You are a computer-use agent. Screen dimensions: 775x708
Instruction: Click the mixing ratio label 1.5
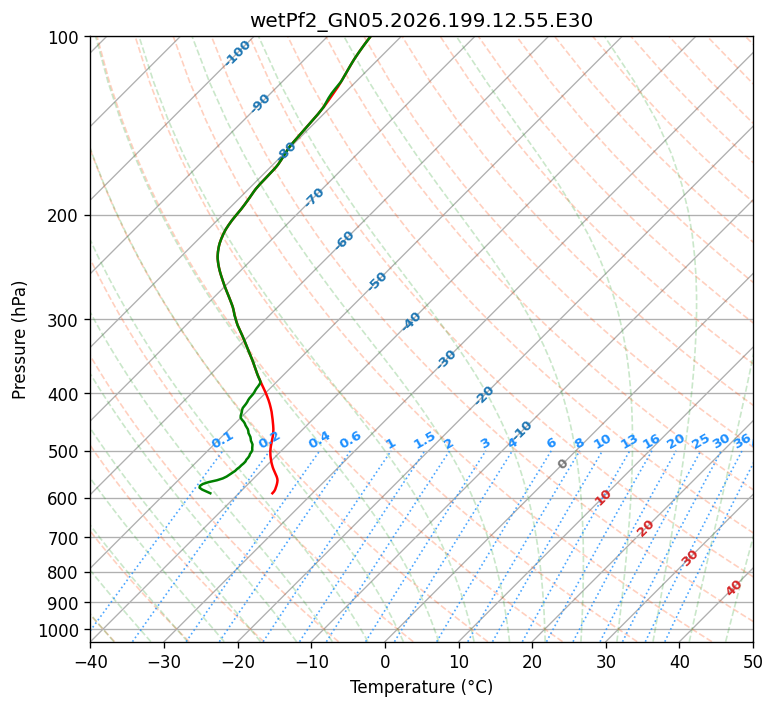[x=425, y=440]
